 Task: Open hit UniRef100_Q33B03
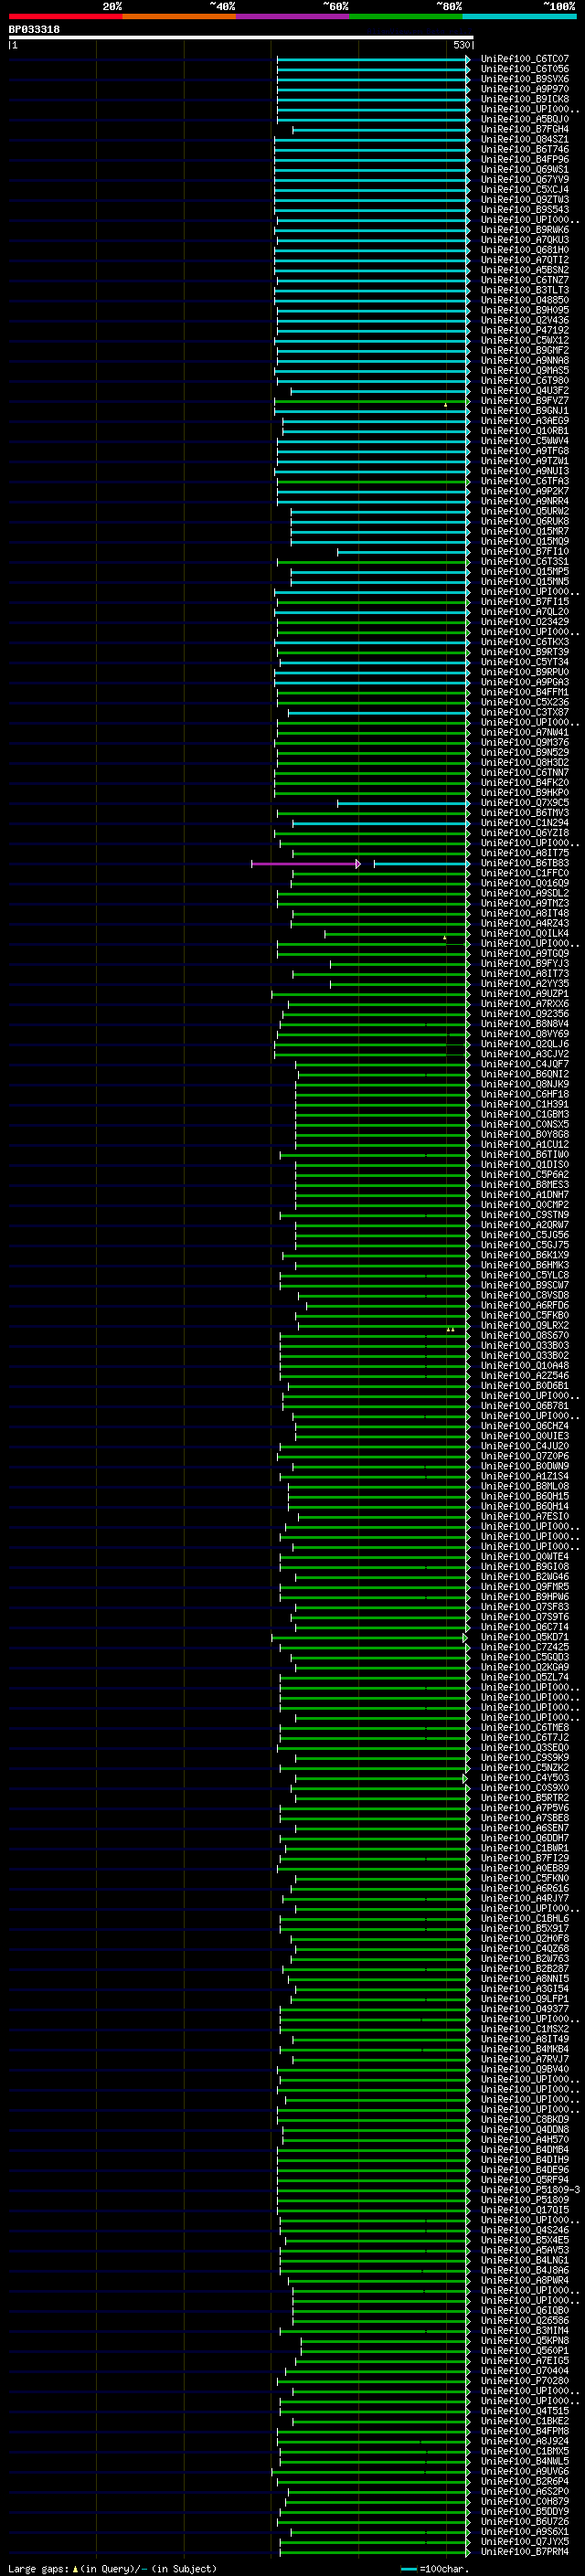click(524, 1345)
